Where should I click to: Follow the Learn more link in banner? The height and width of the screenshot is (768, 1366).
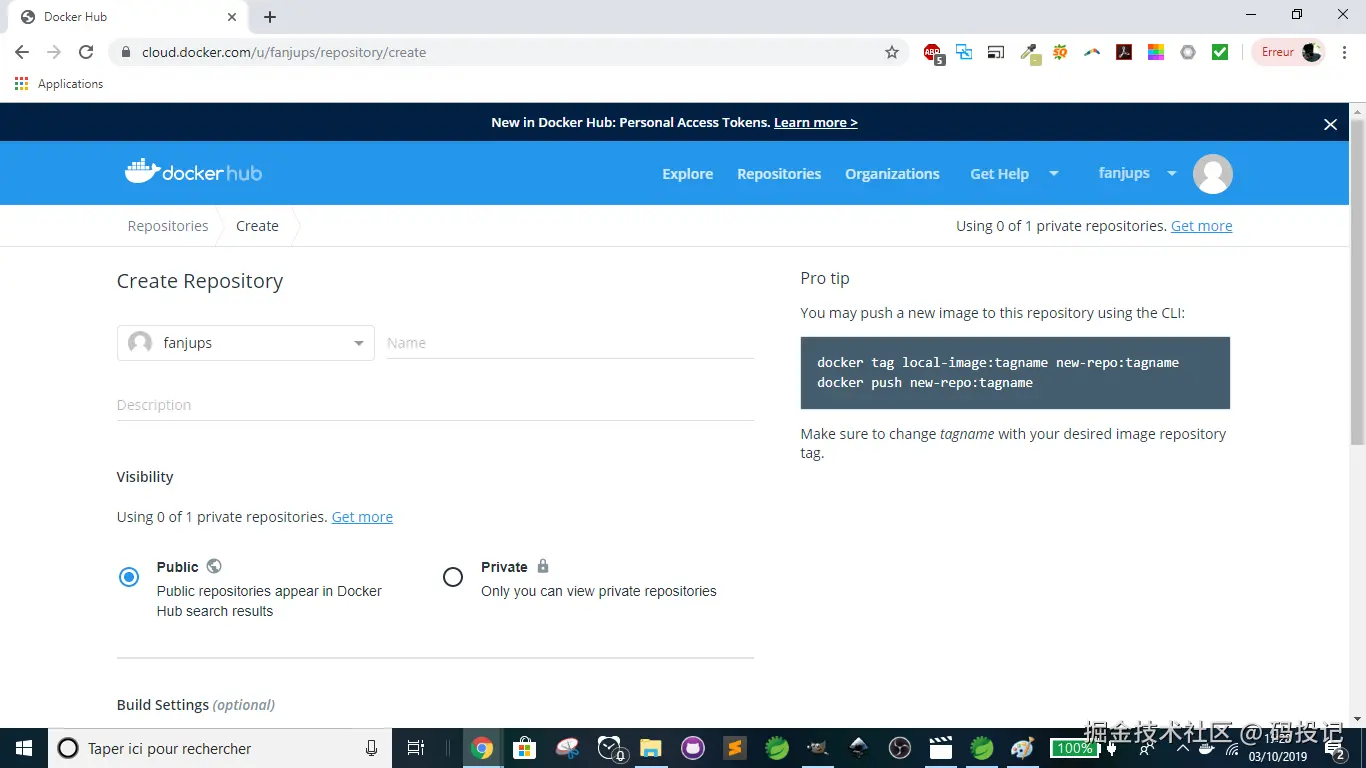(x=815, y=122)
